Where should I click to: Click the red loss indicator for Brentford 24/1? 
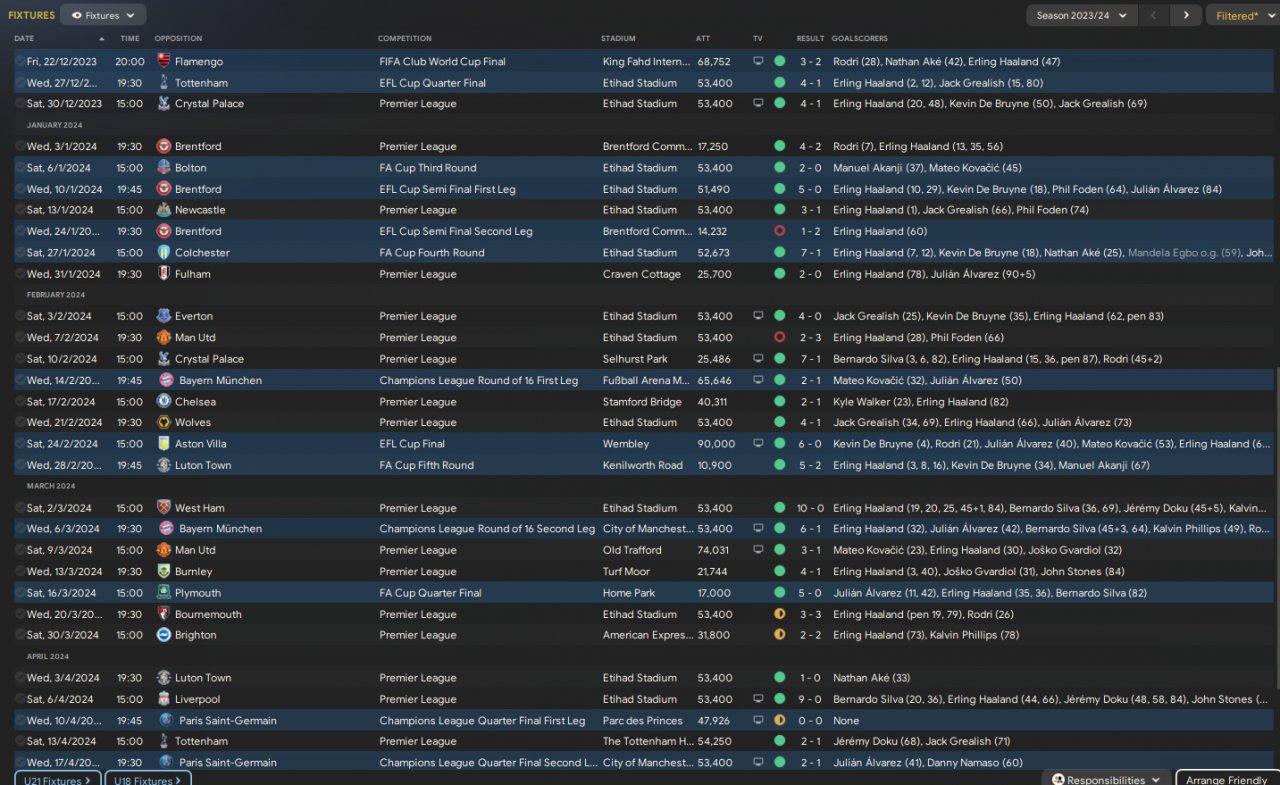click(779, 231)
